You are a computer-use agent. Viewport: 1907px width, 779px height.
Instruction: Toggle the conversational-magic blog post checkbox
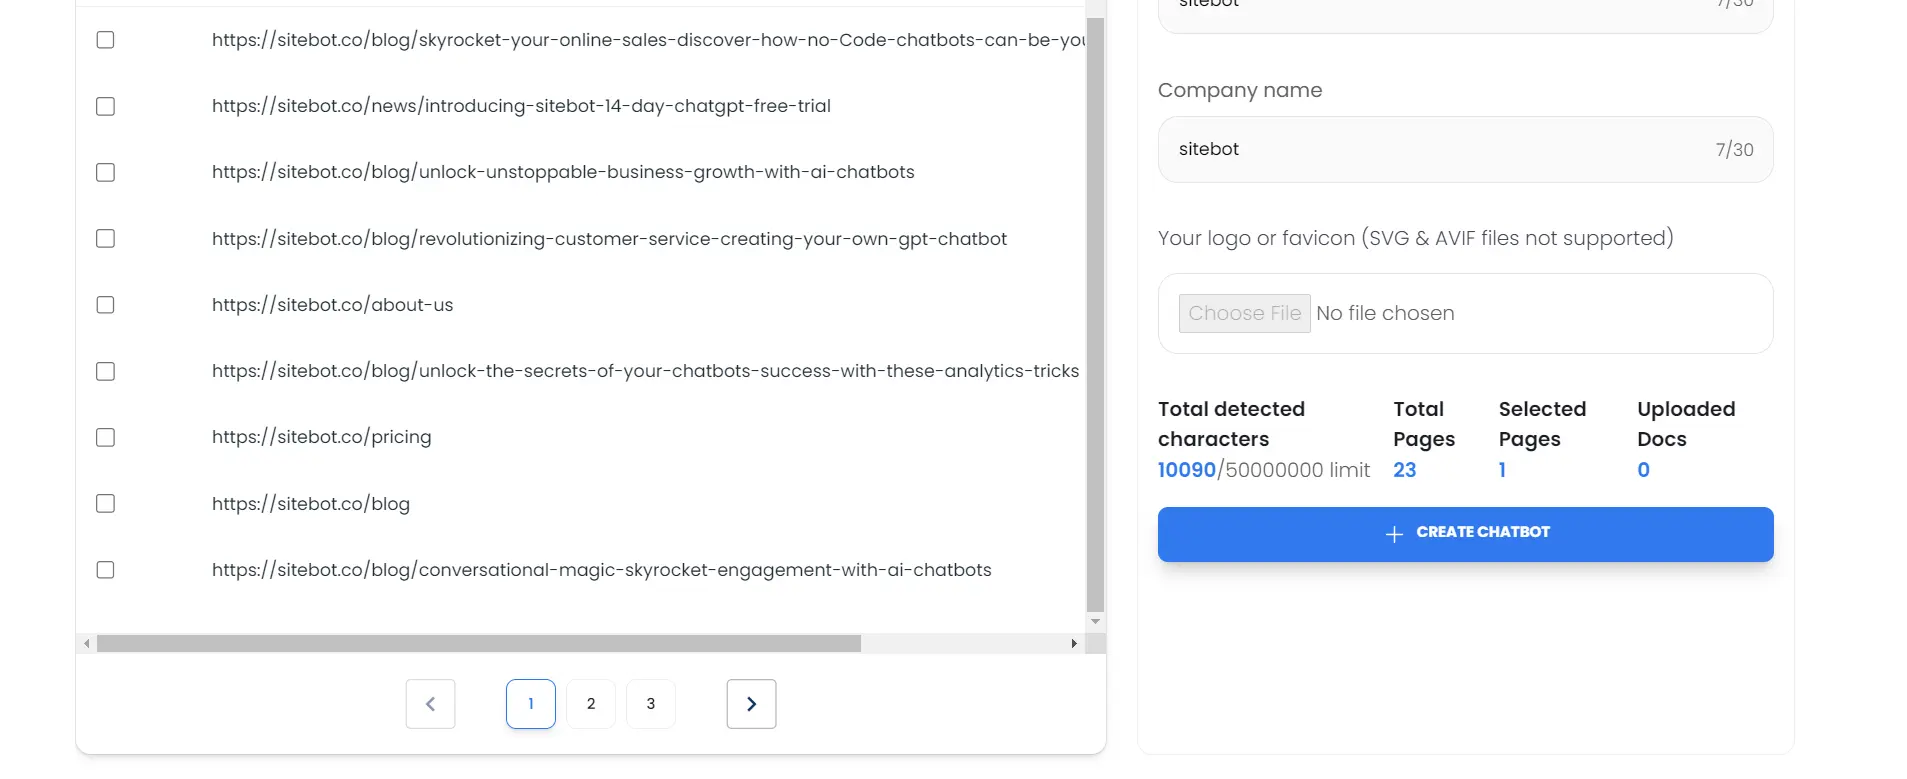pyautogui.click(x=105, y=570)
